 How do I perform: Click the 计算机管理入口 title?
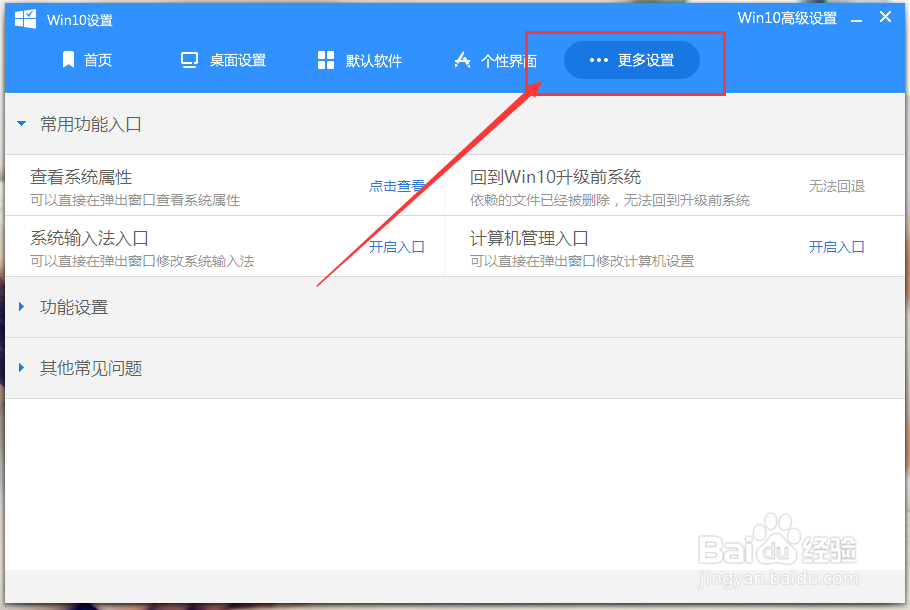(x=529, y=238)
